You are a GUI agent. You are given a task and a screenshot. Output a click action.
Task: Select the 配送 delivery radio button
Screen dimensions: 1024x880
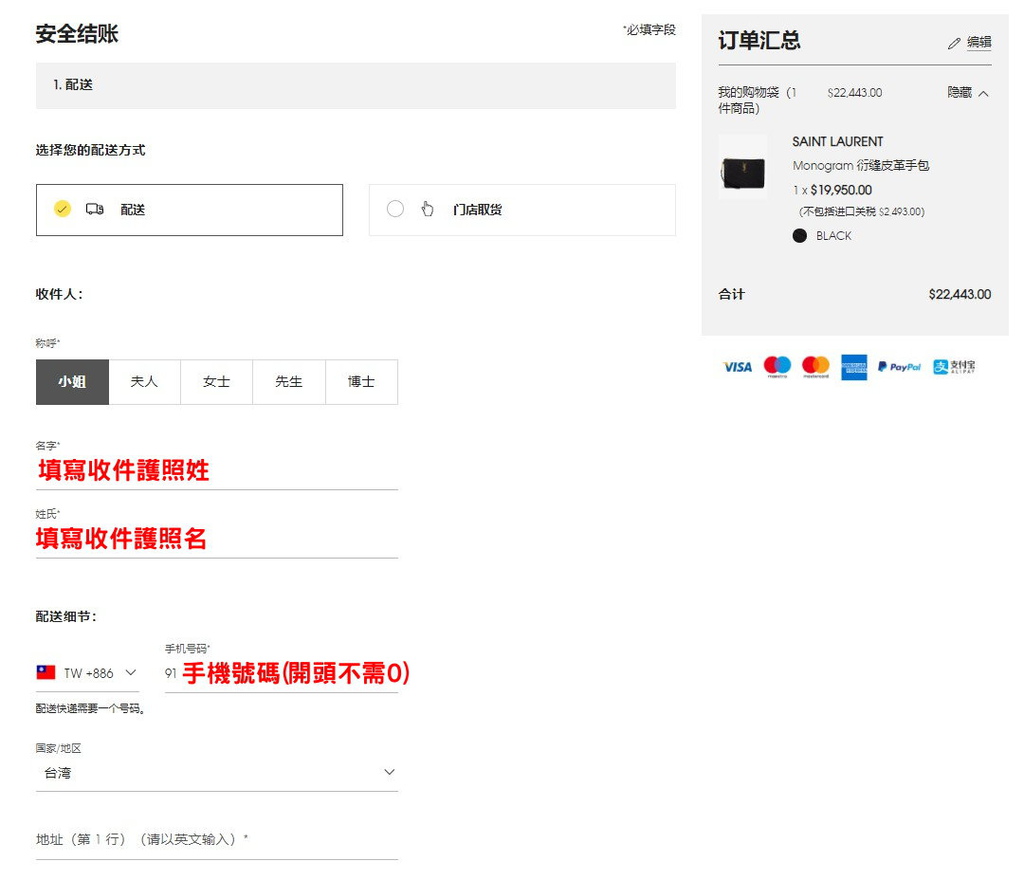[x=62, y=209]
